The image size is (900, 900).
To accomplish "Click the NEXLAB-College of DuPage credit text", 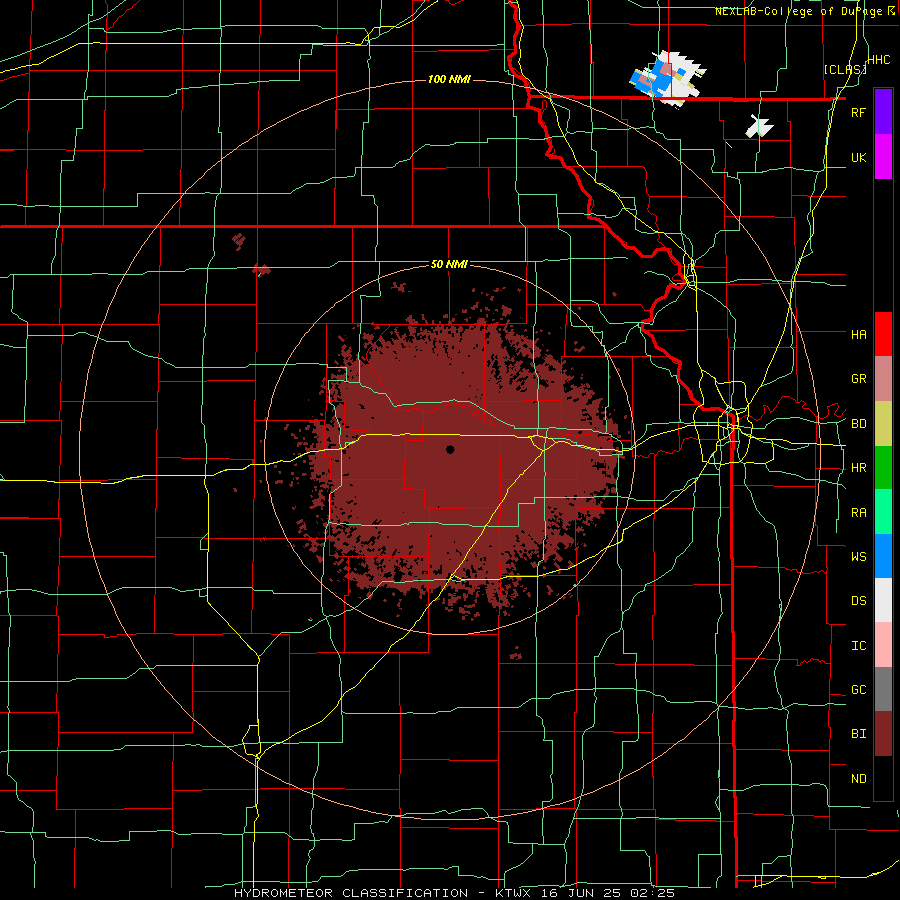I will click(805, 11).
